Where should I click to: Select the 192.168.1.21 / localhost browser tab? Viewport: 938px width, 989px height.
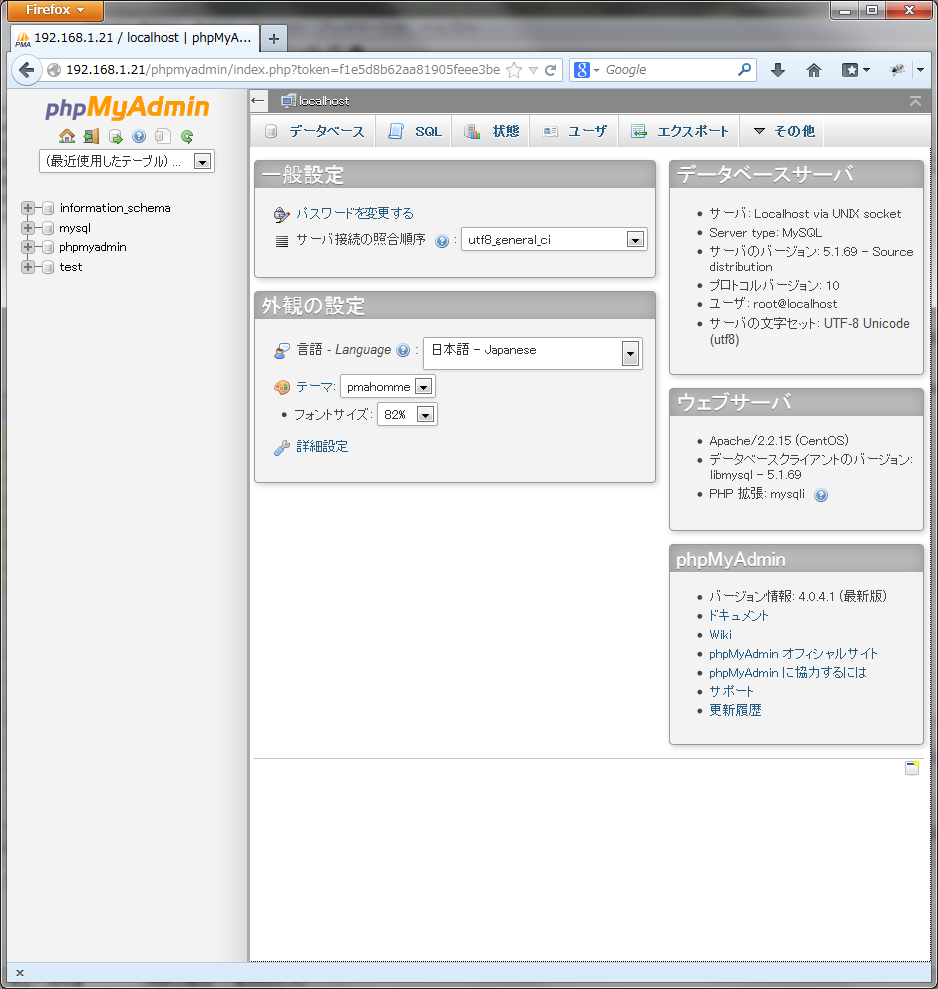[135, 38]
